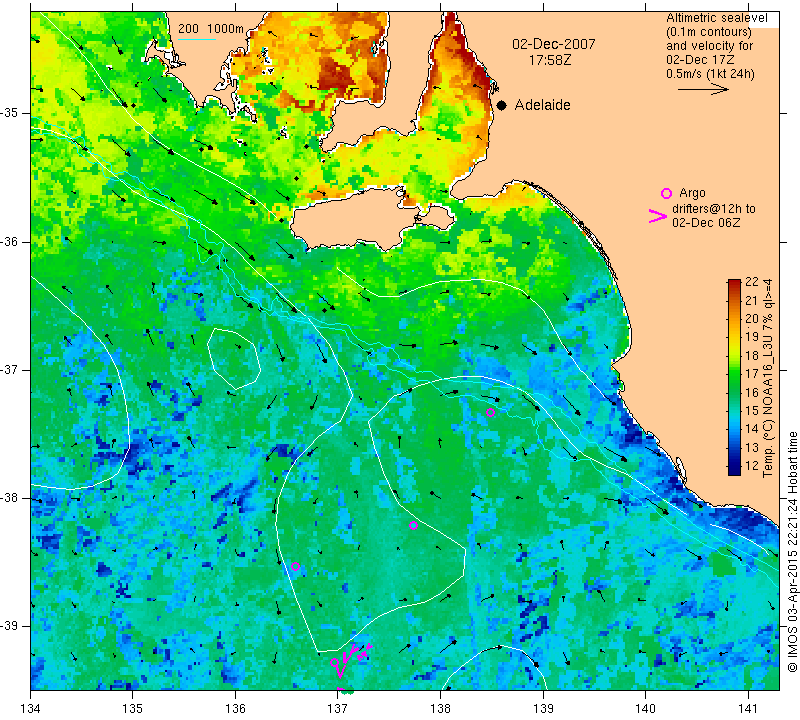Select the 02-Dec-2007 date text
This screenshot has height=720, width=800.
tap(554, 44)
